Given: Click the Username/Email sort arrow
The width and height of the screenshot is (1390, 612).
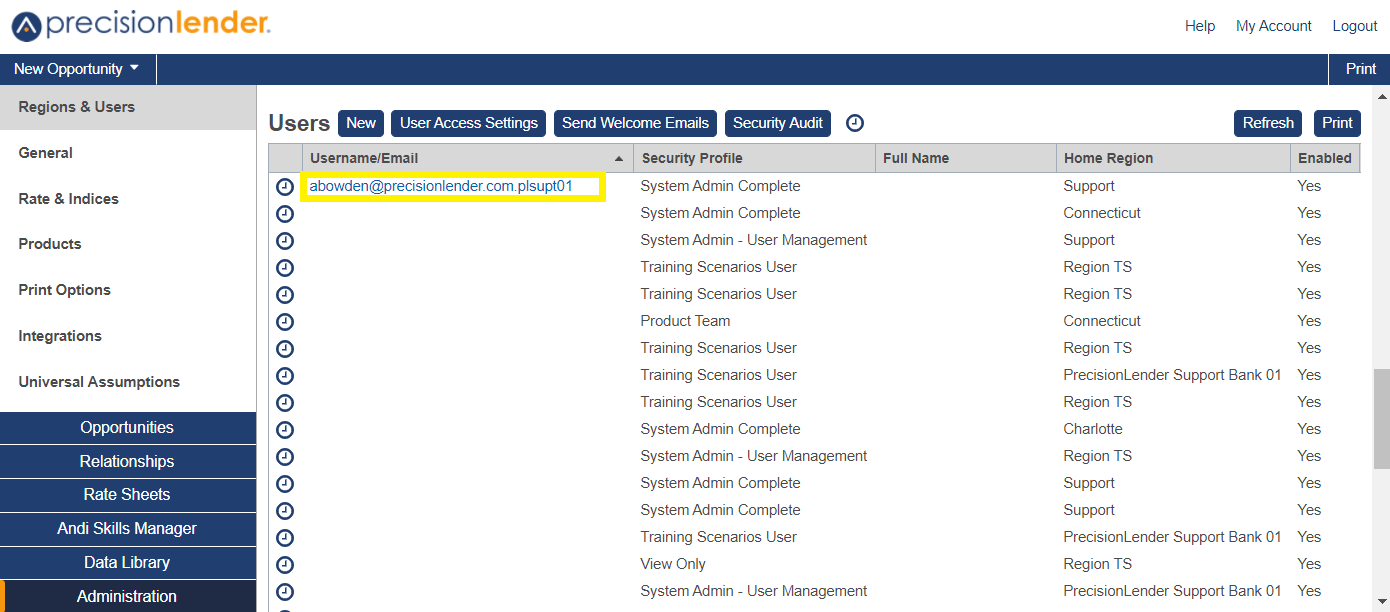Looking at the screenshot, I should tap(619, 159).
